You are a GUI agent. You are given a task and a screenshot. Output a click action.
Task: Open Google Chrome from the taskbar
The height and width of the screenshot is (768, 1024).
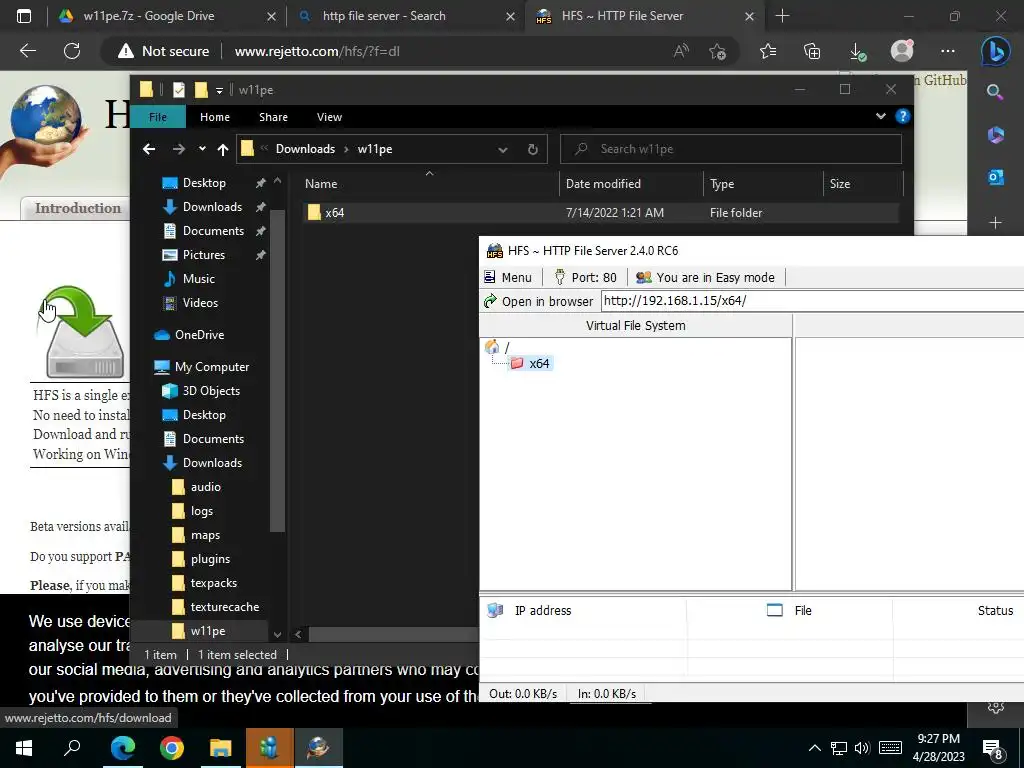point(172,748)
